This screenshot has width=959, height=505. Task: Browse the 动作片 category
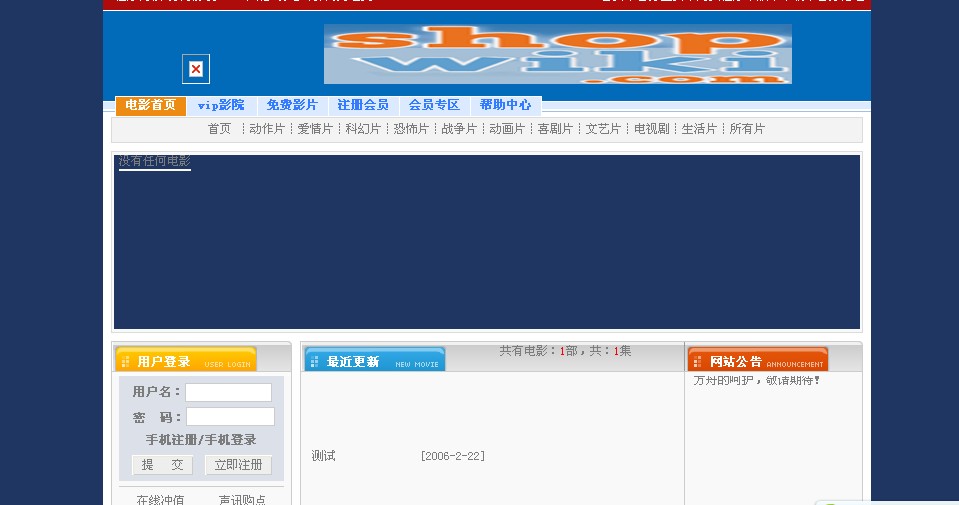[267, 129]
